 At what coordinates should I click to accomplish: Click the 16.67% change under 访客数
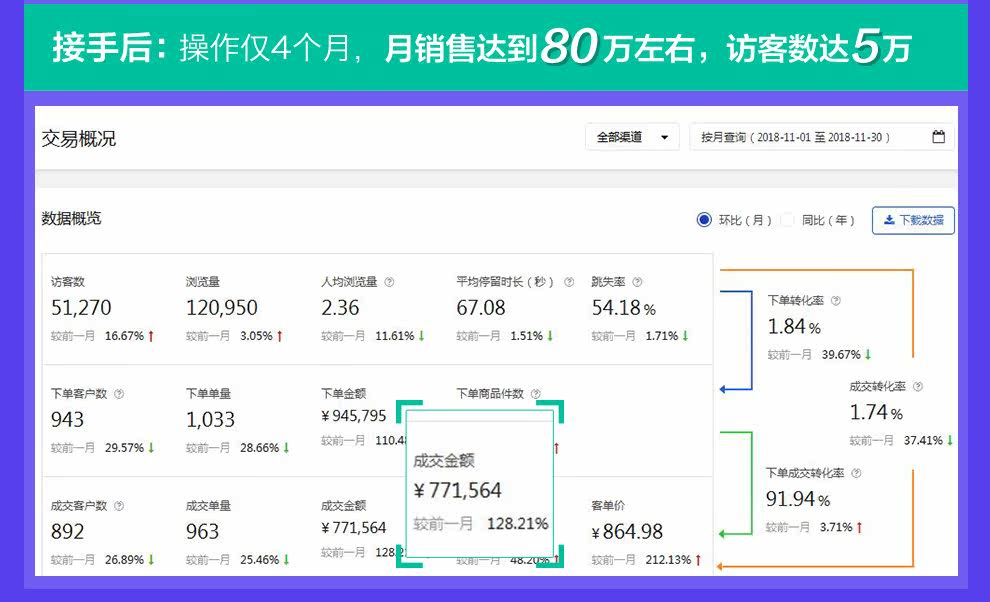(124, 336)
